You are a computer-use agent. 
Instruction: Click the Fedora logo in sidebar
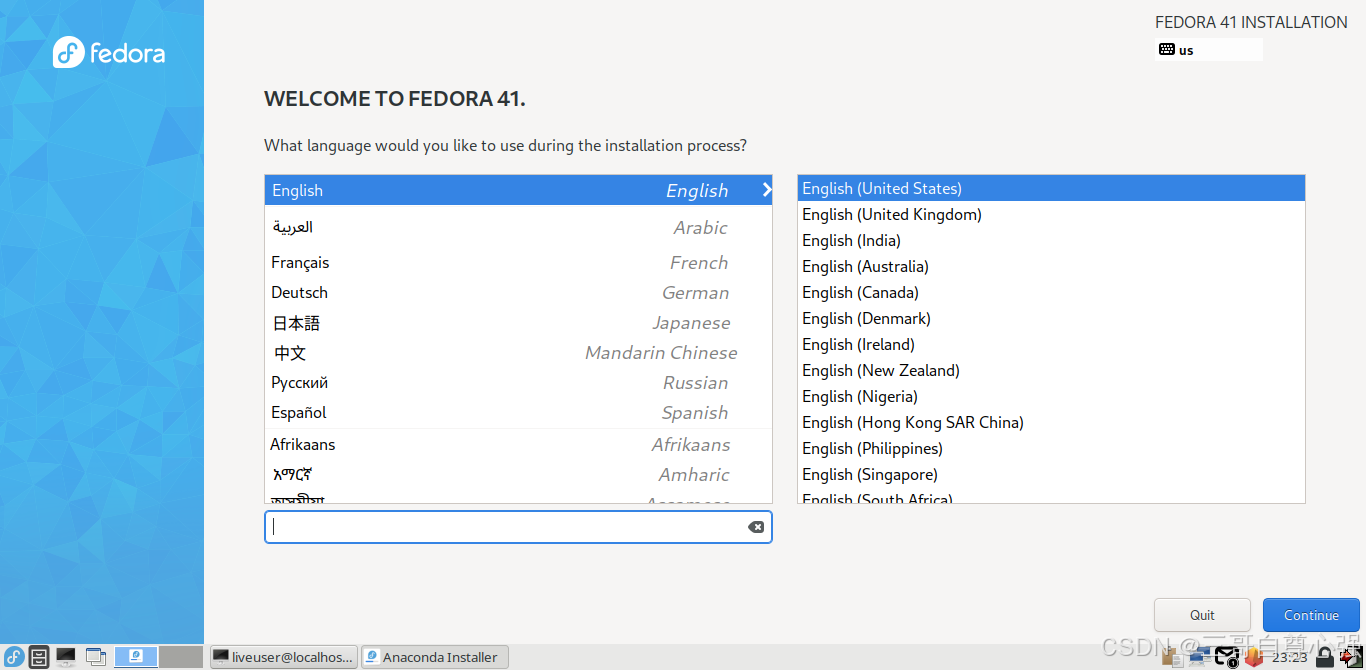(109, 52)
